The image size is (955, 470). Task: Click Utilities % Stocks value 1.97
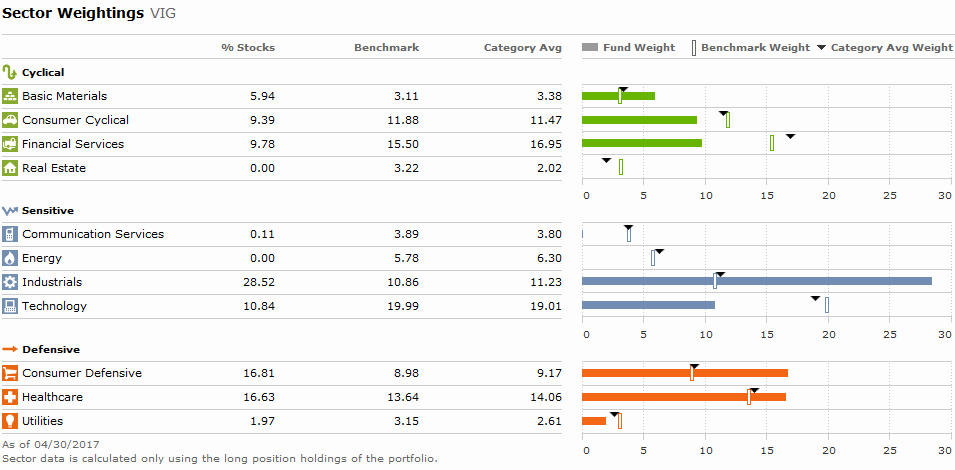[262, 421]
